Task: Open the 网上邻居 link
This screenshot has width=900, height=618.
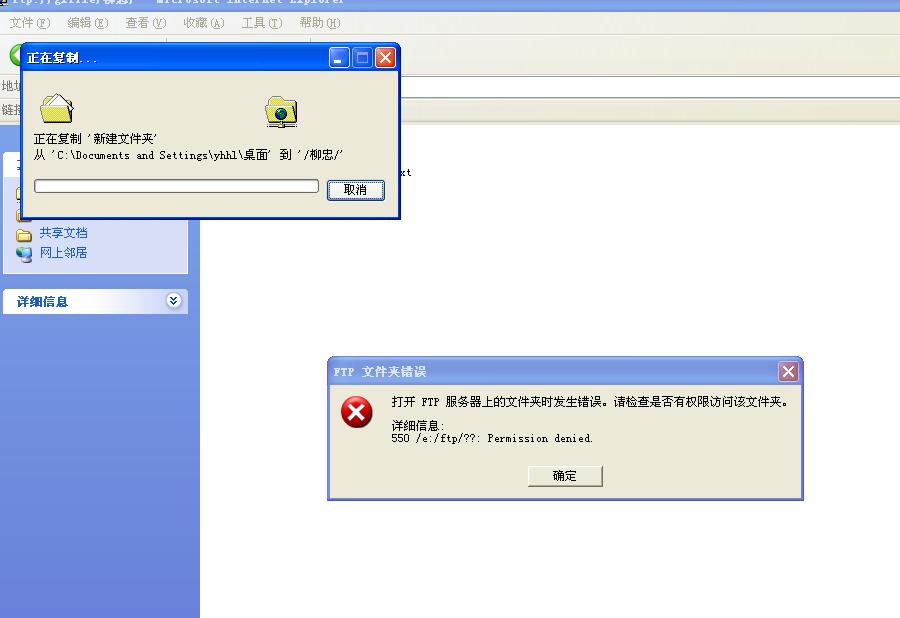Action: pos(63,252)
